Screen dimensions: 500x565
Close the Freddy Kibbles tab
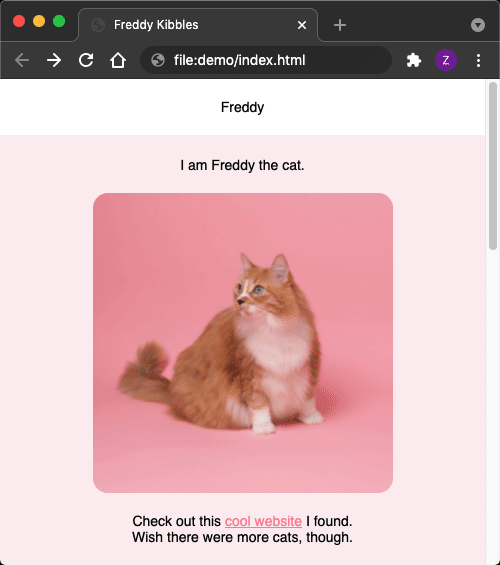coord(302,25)
